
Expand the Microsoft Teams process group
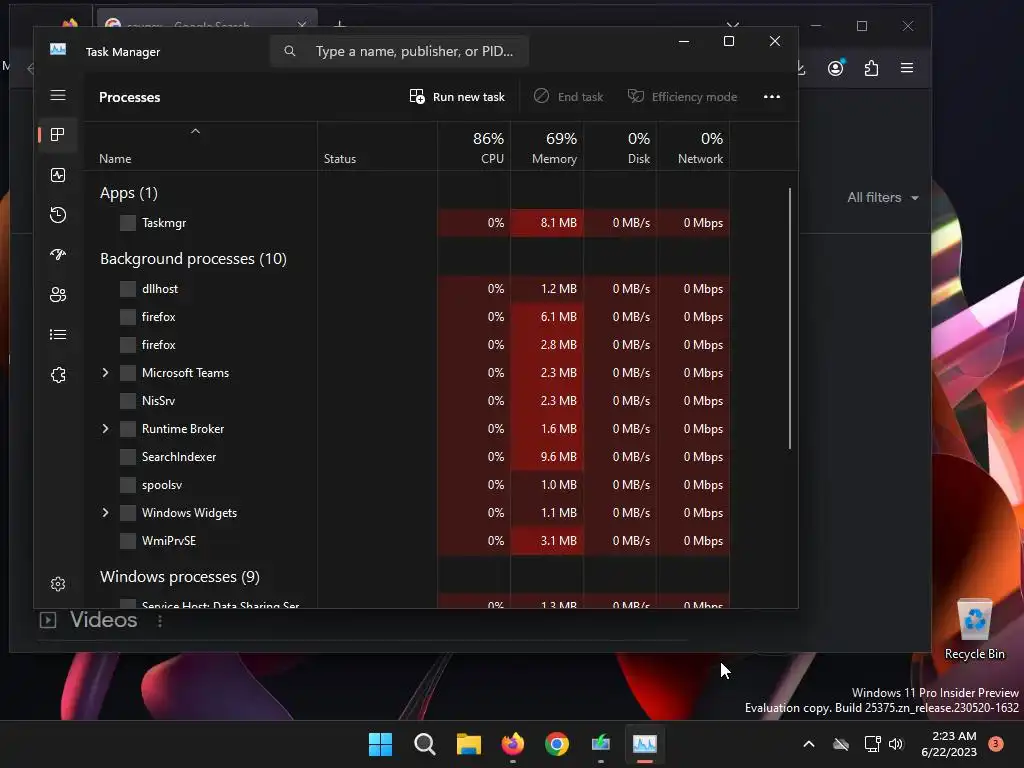click(105, 373)
